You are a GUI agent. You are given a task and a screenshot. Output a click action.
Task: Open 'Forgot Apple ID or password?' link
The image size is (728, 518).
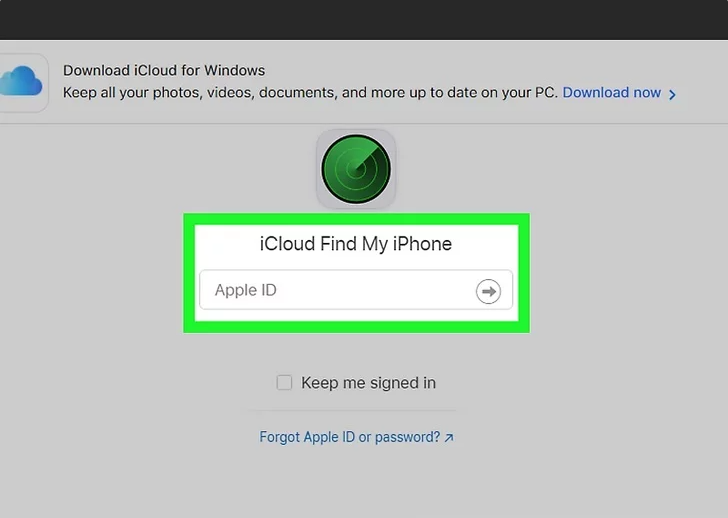pyautogui.click(x=349, y=437)
